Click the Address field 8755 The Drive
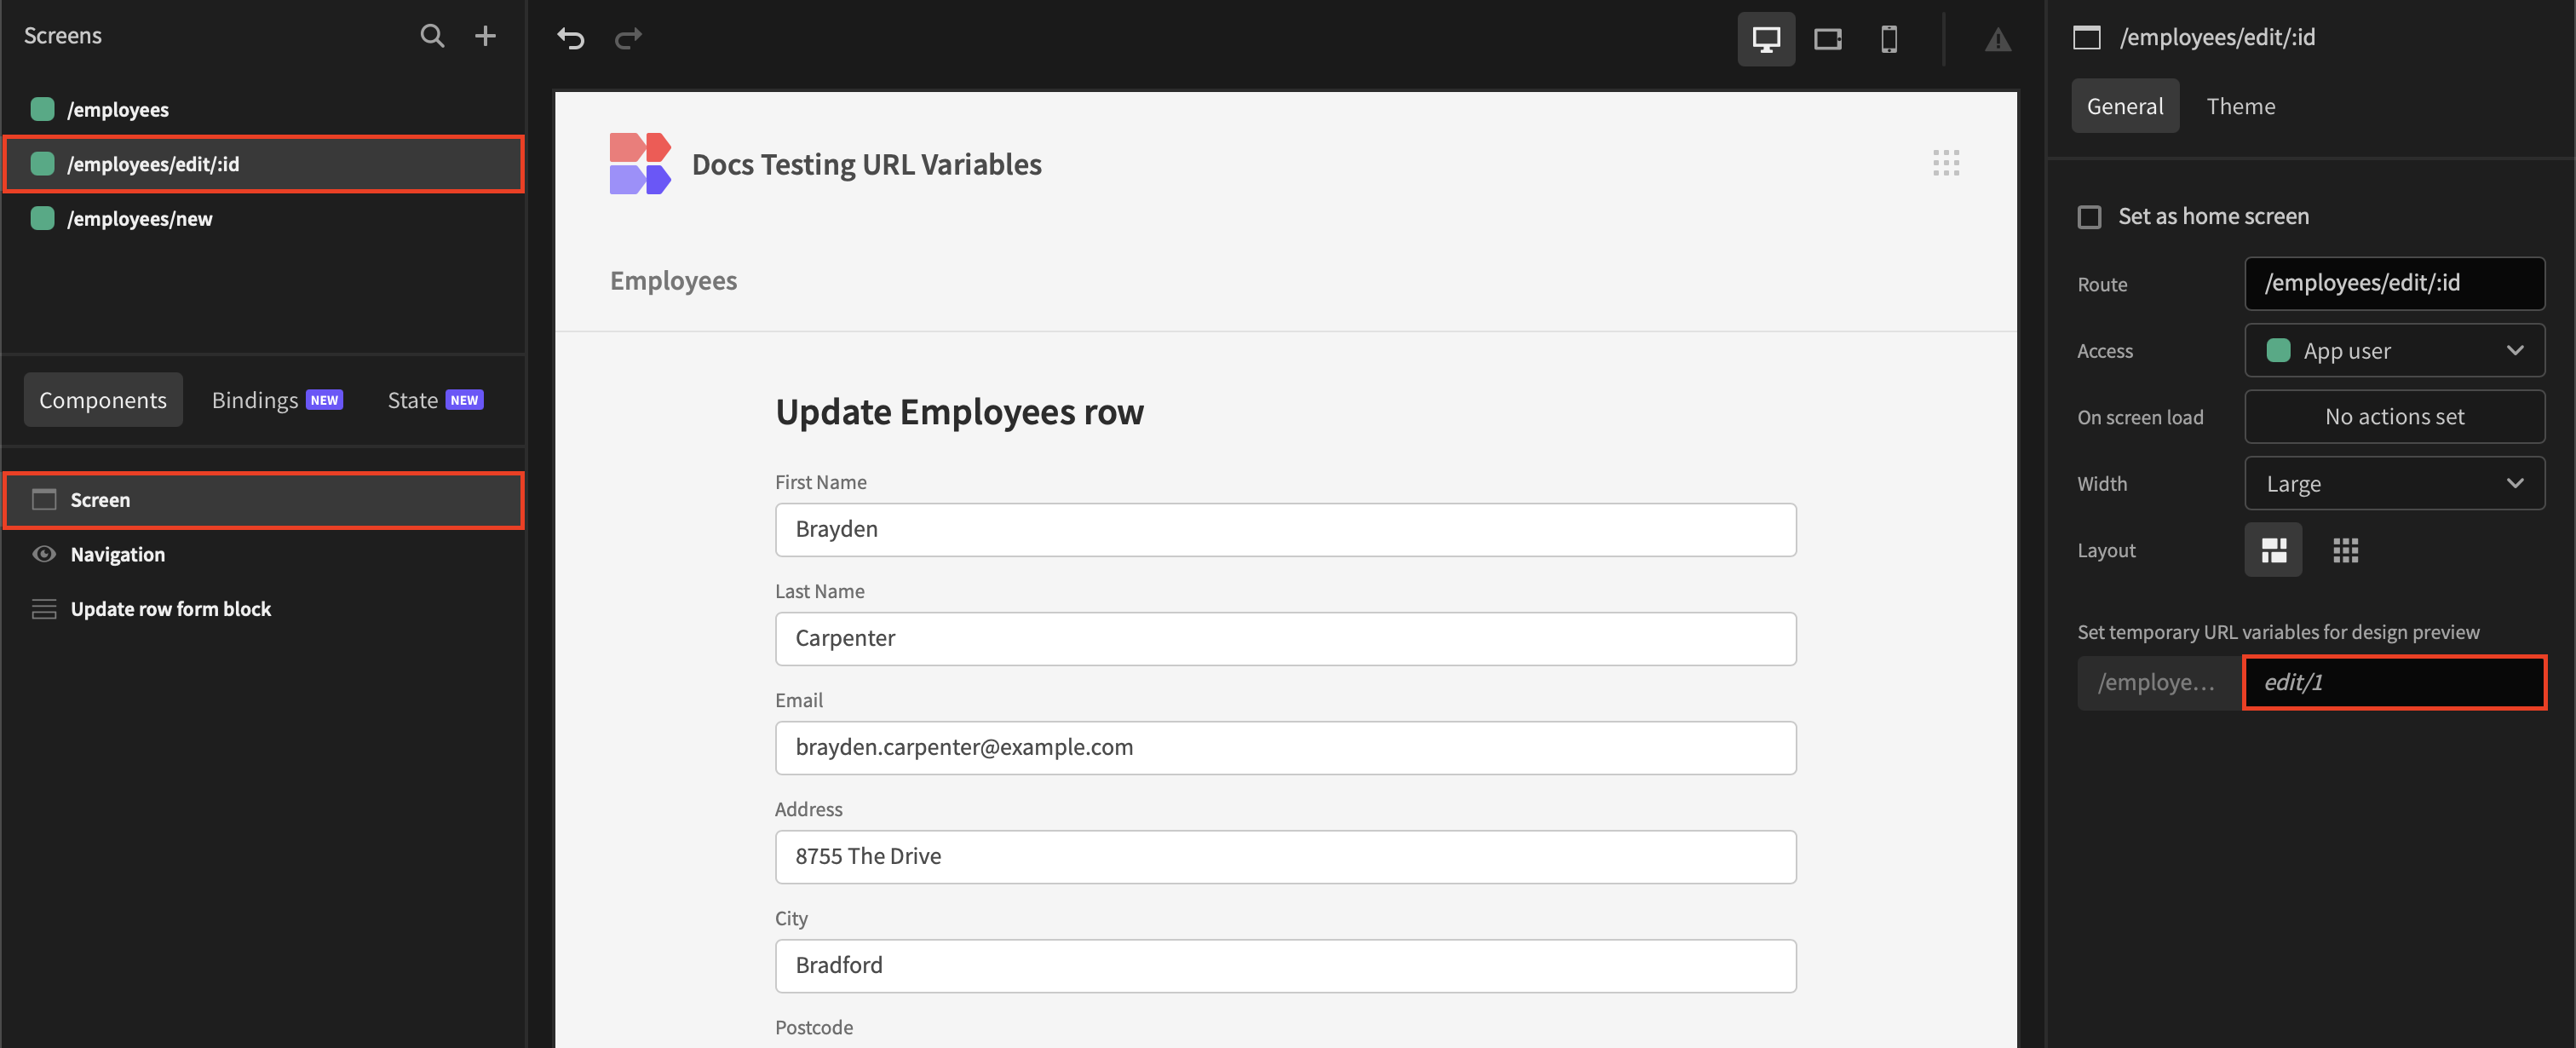Viewport: 2576px width, 1048px height. (x=1285, y=856)
